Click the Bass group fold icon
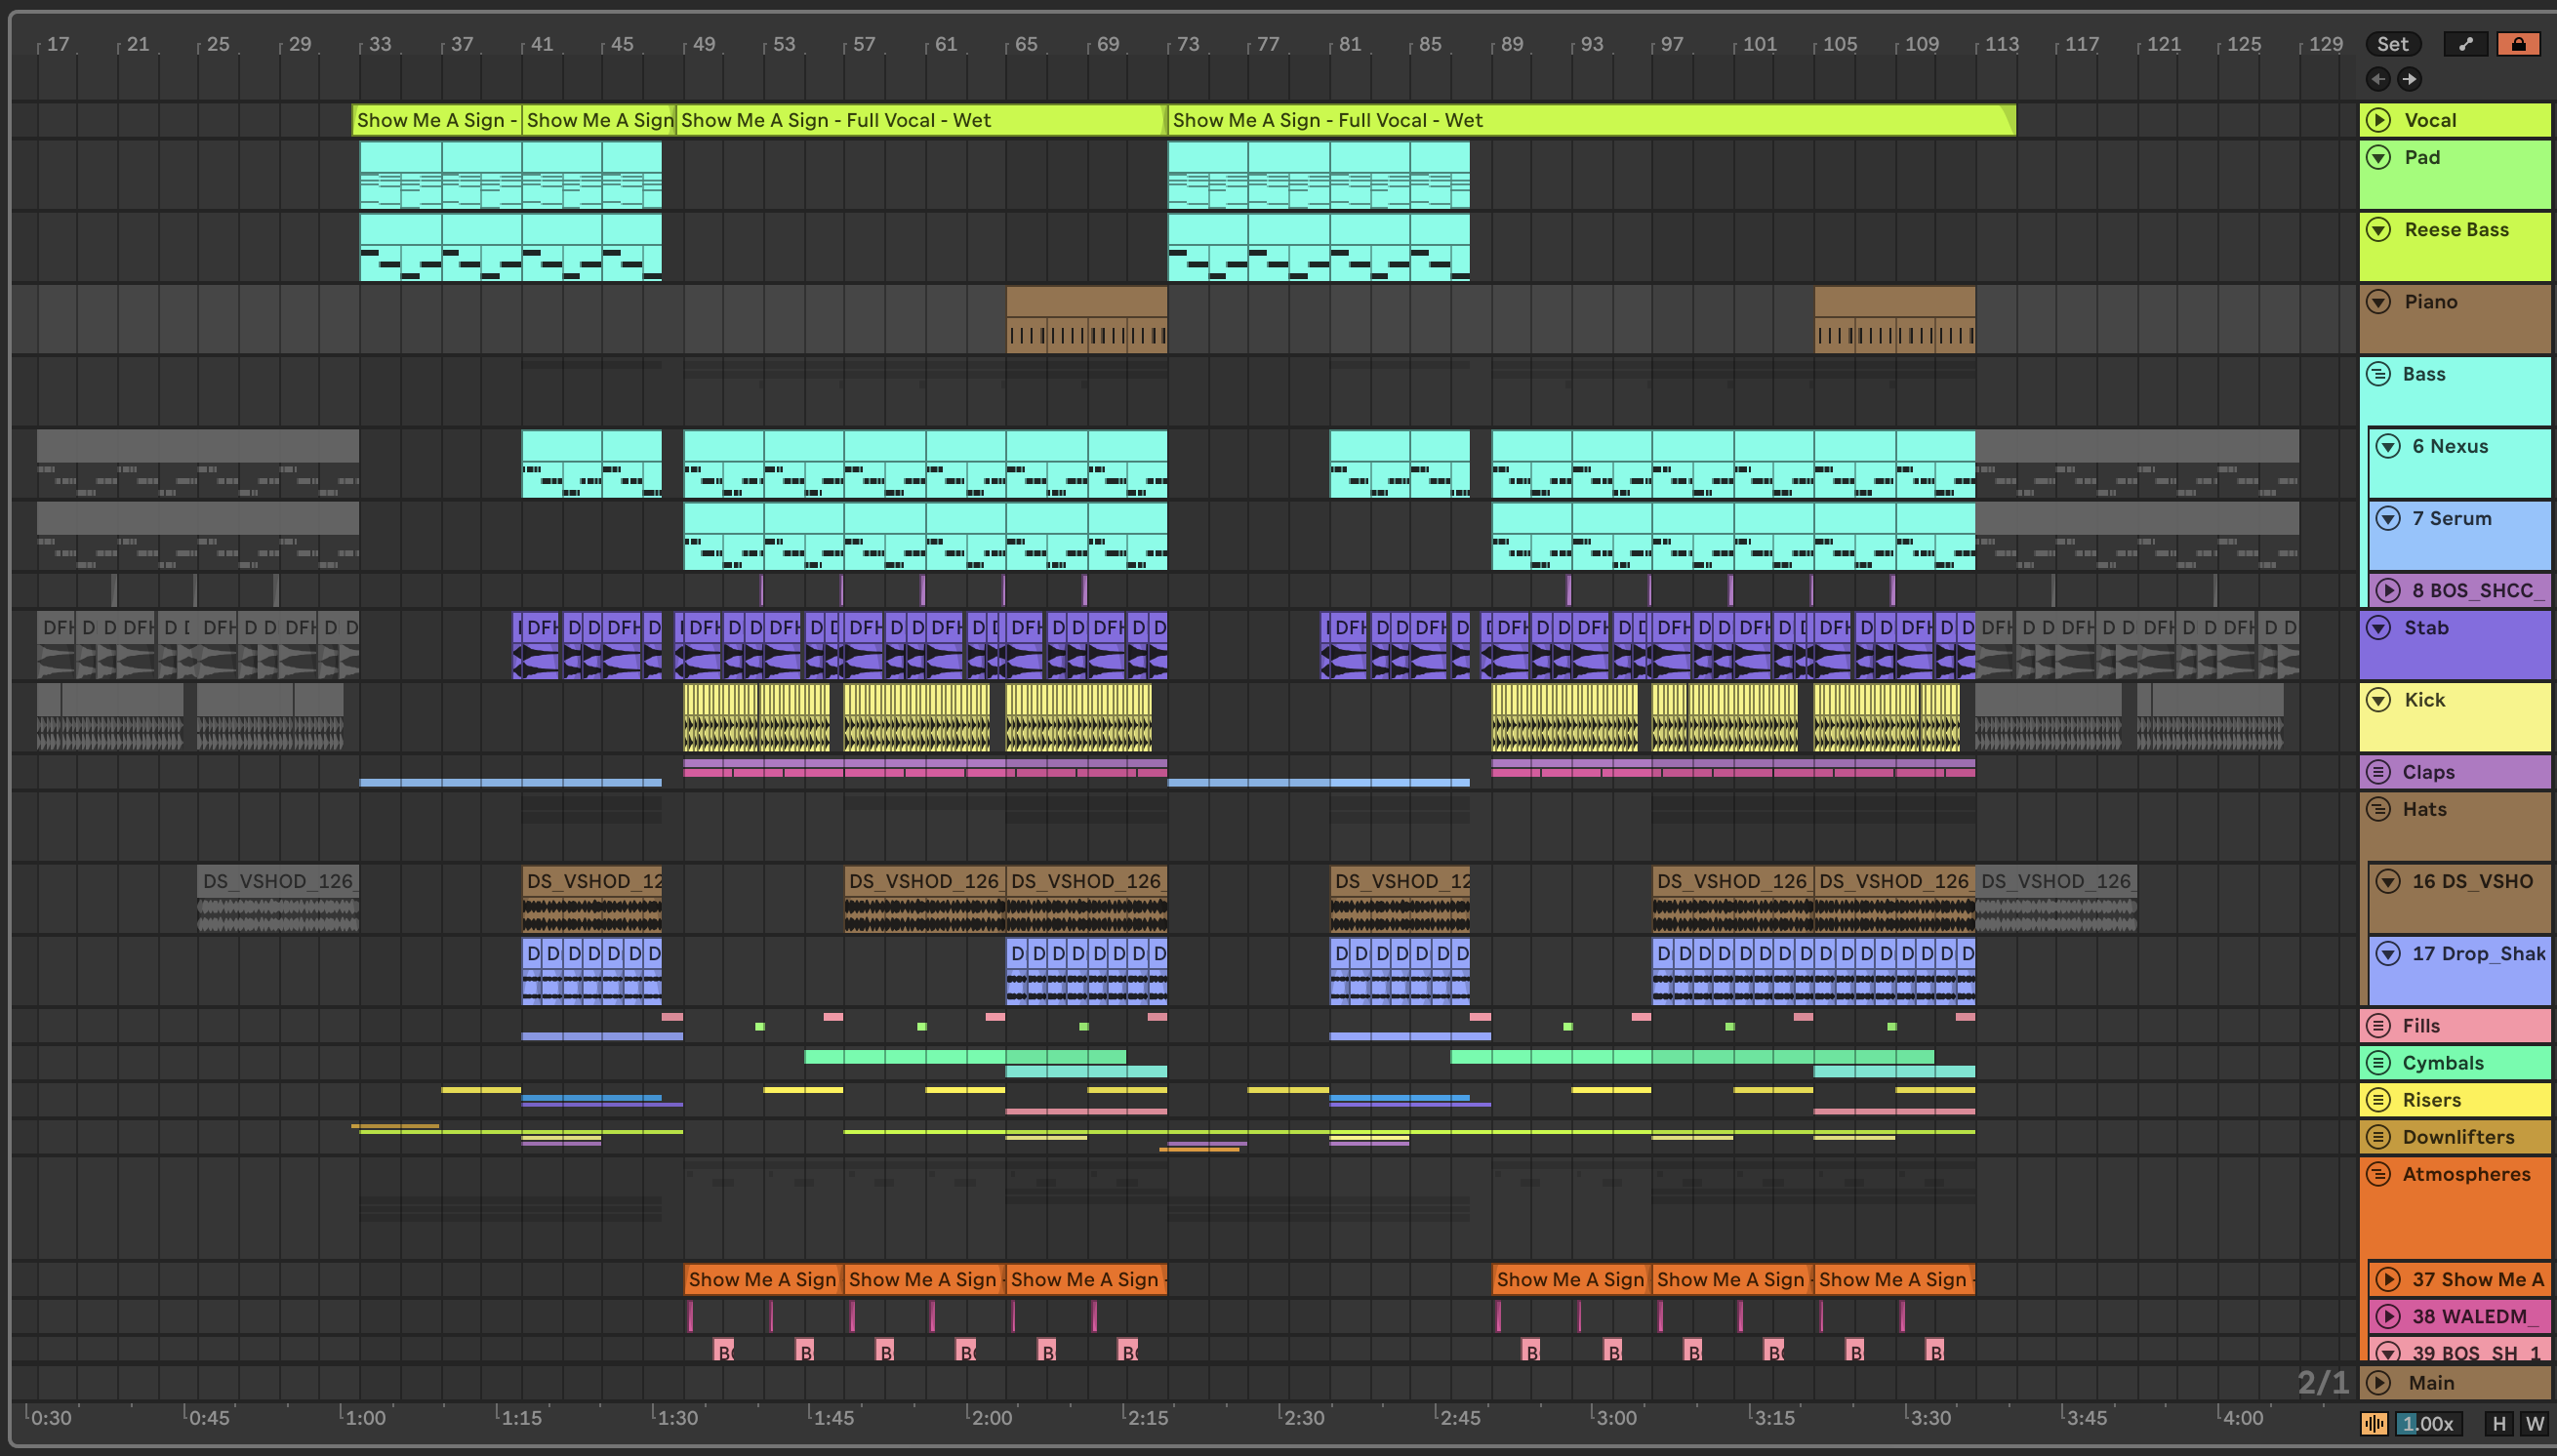 coord(2378,374)
